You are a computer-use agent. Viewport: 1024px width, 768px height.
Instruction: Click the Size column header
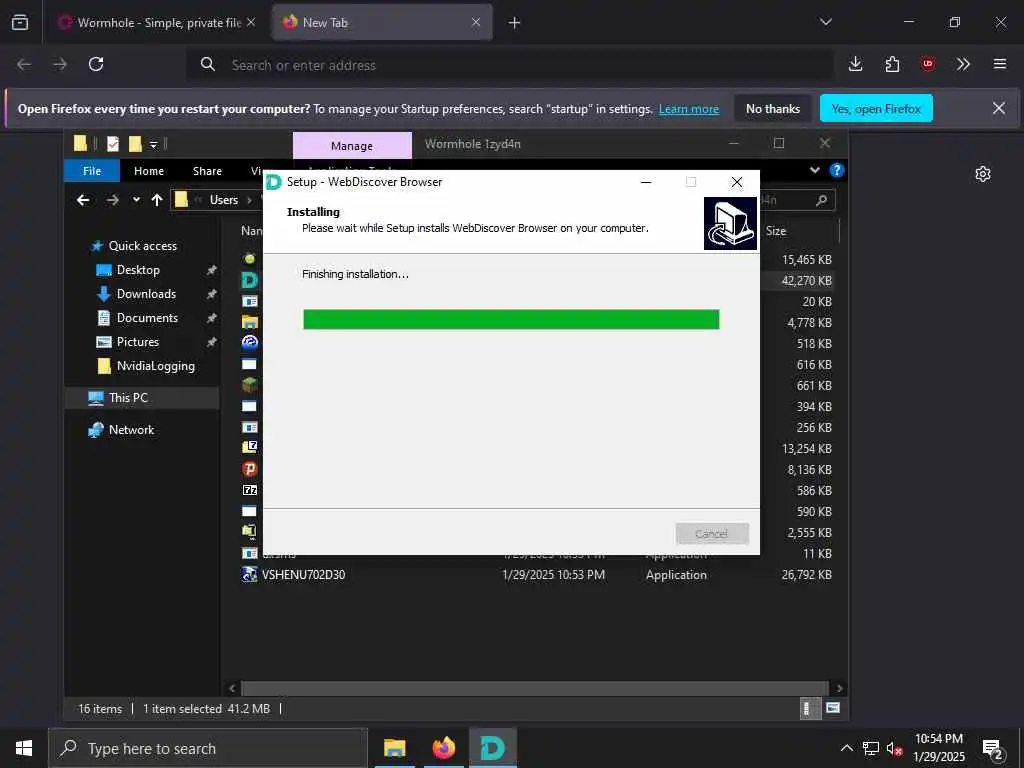(x=776, y=231)
